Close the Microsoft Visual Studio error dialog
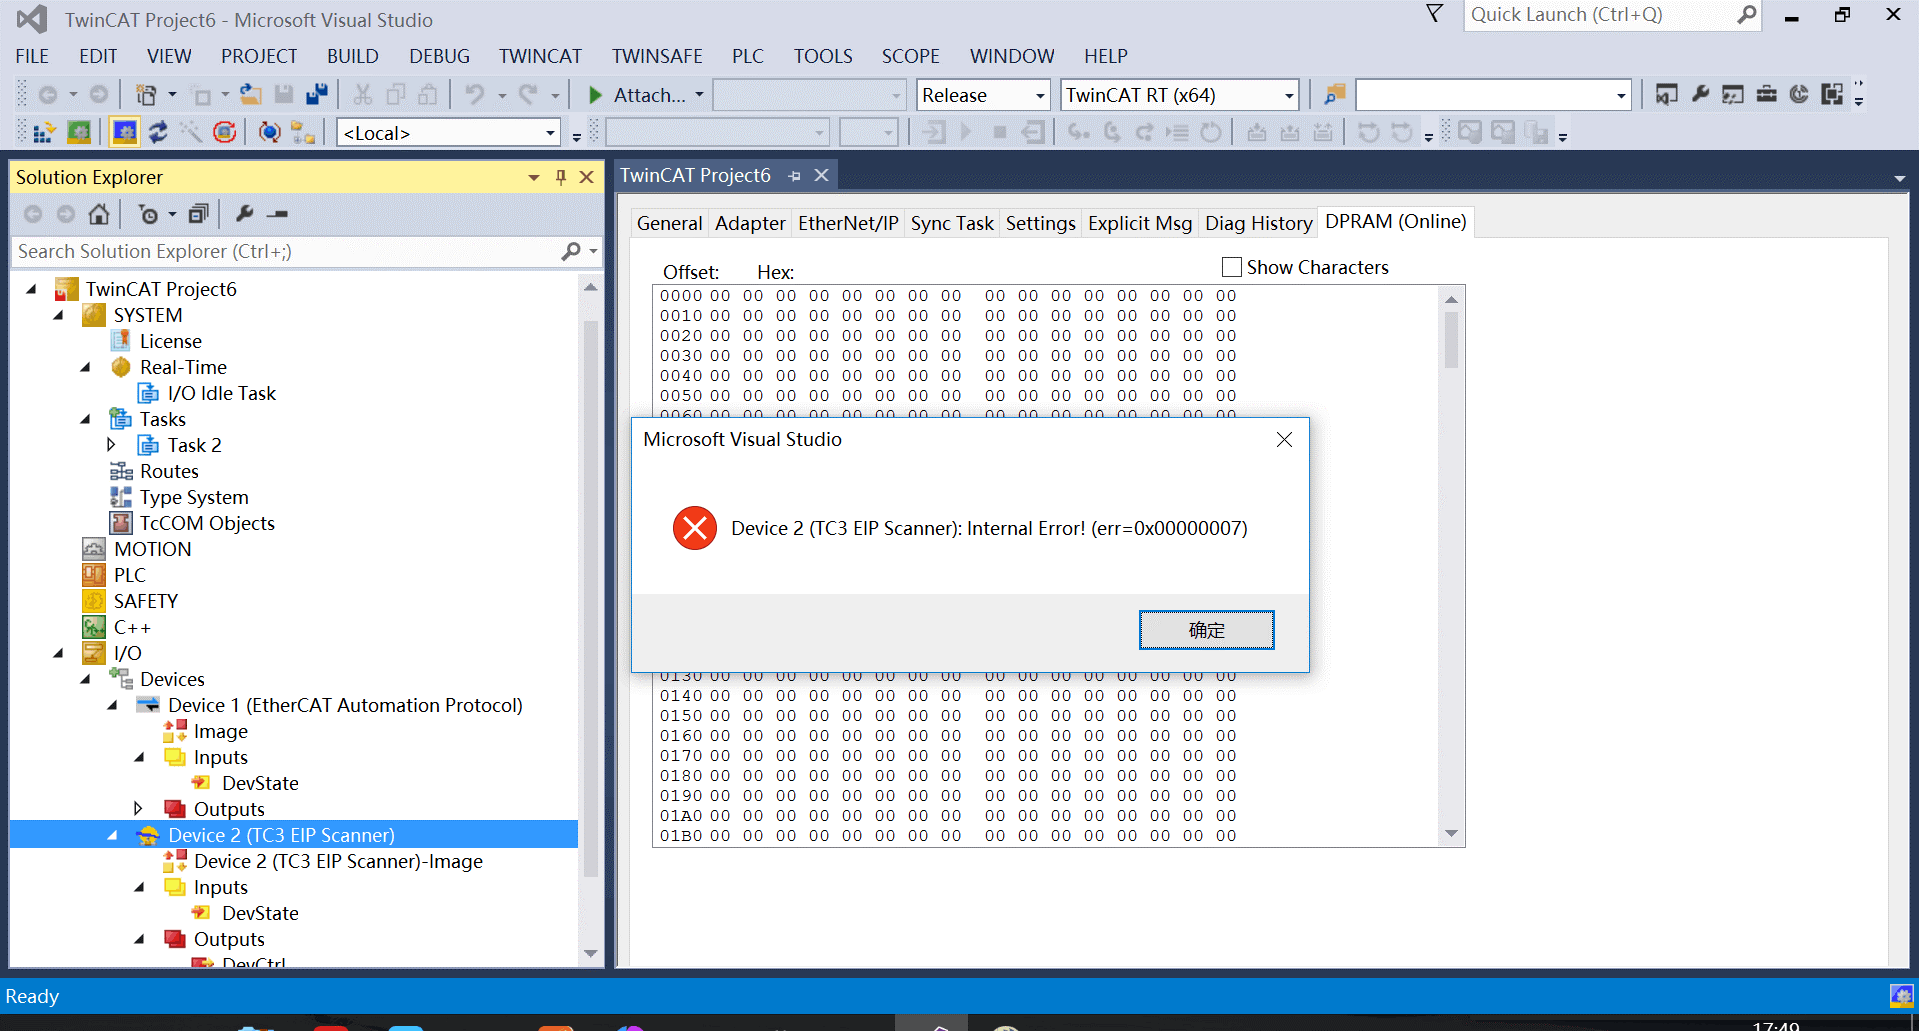Screen dimensions: 1919x1031 [1284, 440]
